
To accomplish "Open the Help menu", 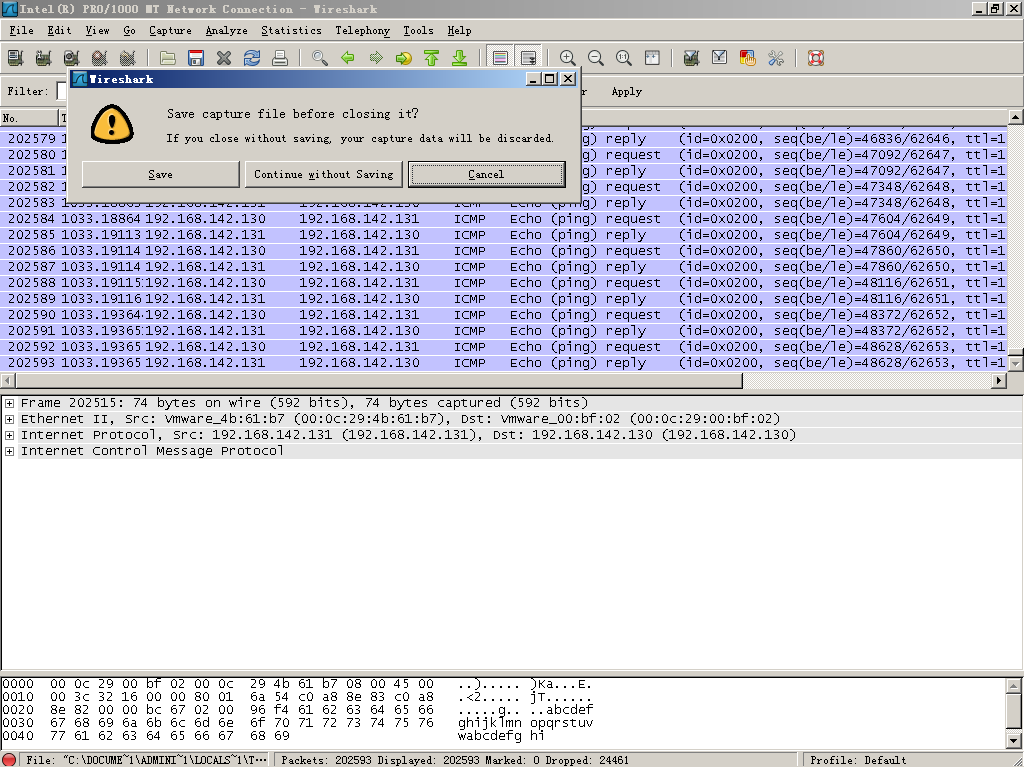I will (x=459, y=31).
